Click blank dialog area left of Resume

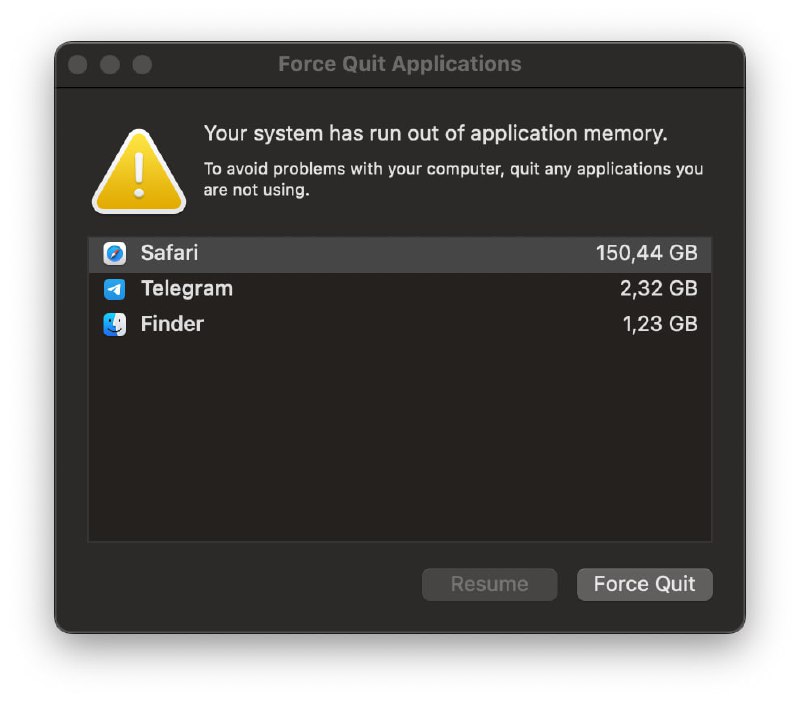pos(250,585)
